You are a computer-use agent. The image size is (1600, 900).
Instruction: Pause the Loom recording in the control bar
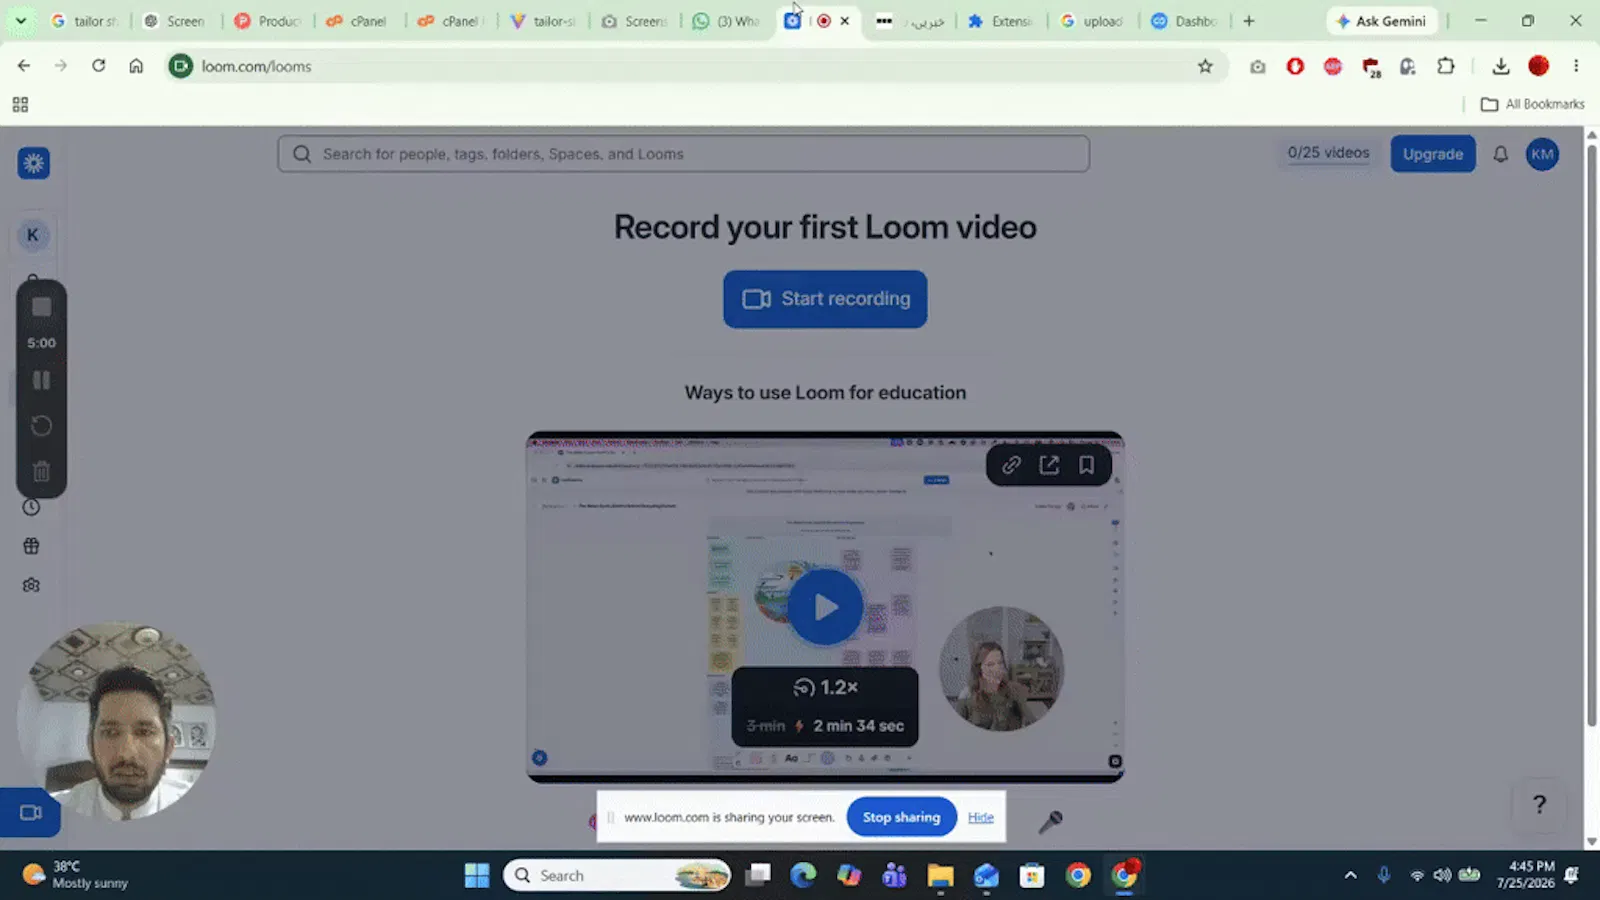[41, 380]
